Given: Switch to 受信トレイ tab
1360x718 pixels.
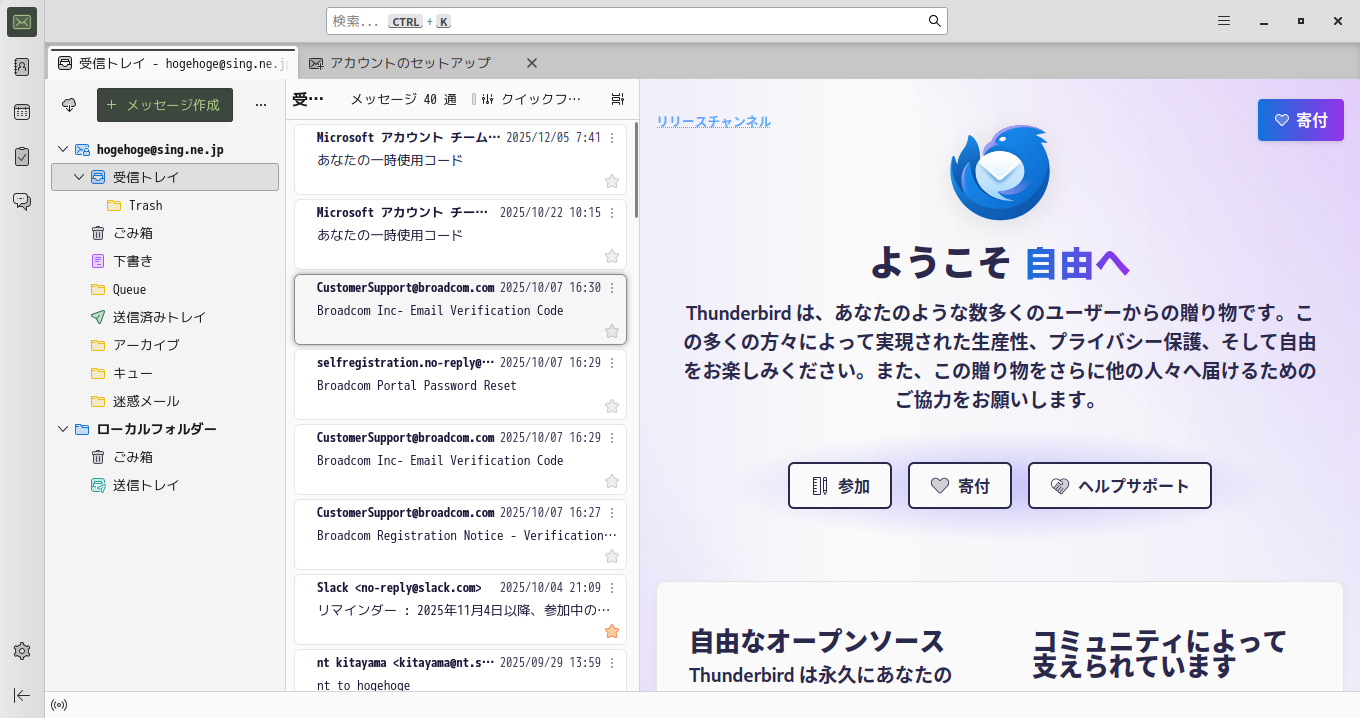Looking at the screenshot, I should click(173, 63).
